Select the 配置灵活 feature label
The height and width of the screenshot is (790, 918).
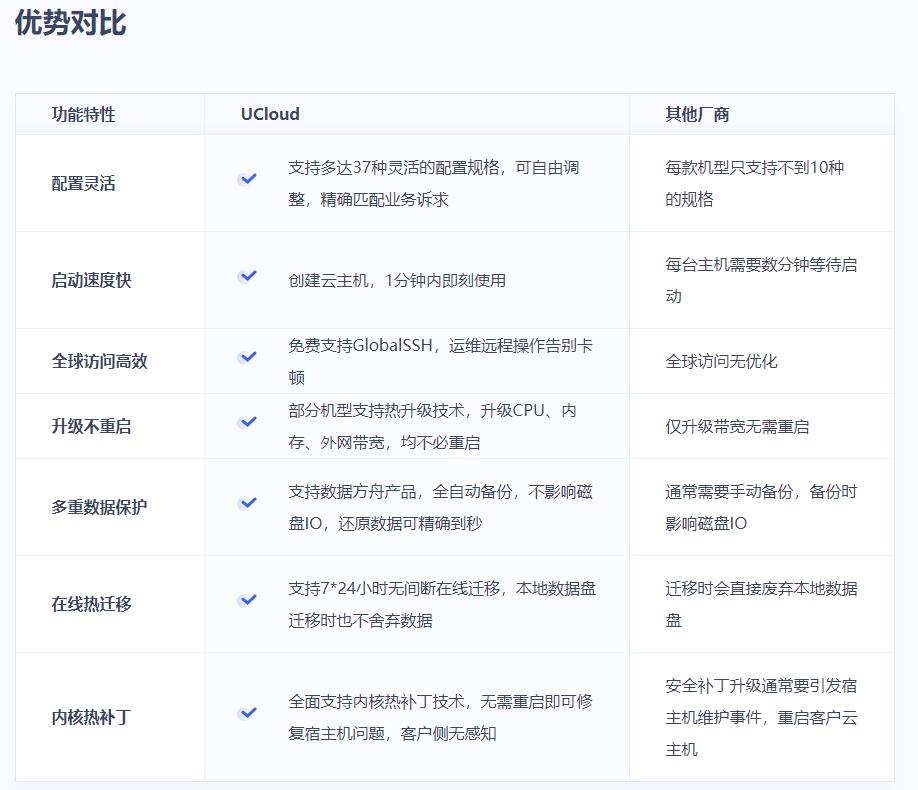(x=84, y=183)
